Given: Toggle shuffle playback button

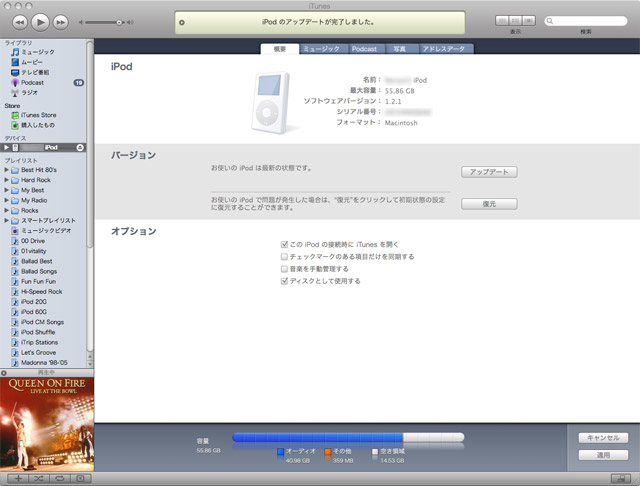Looking at the screenshot, I should click(39, 478).
